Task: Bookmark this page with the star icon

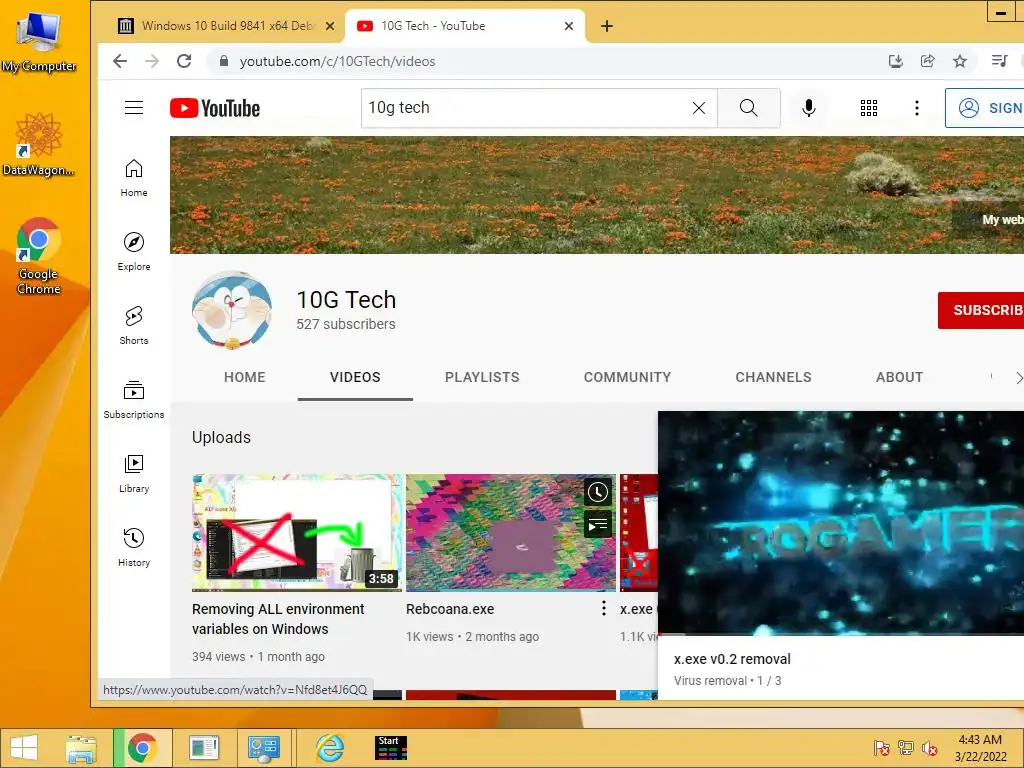Action: [959, 61]
